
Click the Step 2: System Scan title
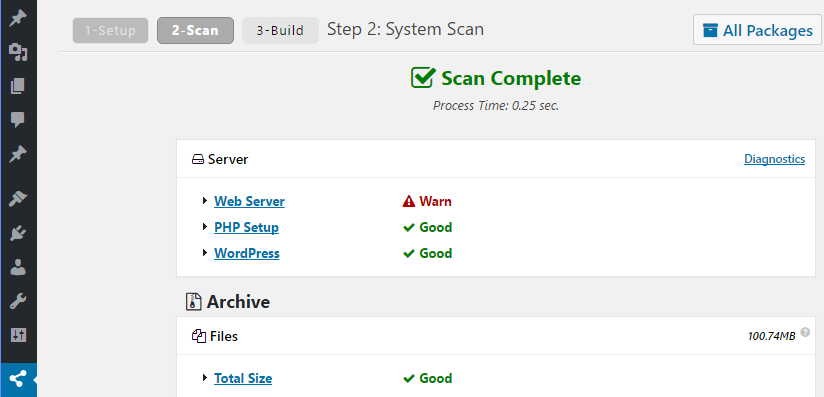(405, 29)
